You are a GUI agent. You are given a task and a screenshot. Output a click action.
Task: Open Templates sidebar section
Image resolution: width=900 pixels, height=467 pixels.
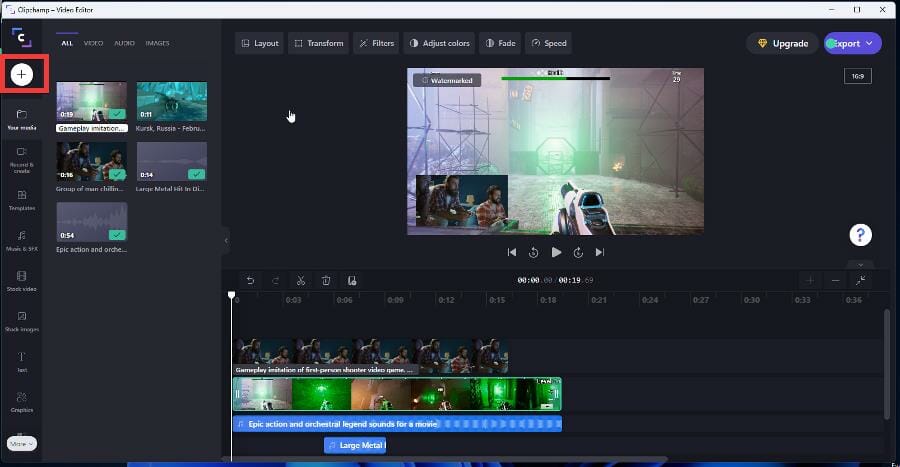click(22, 200)
